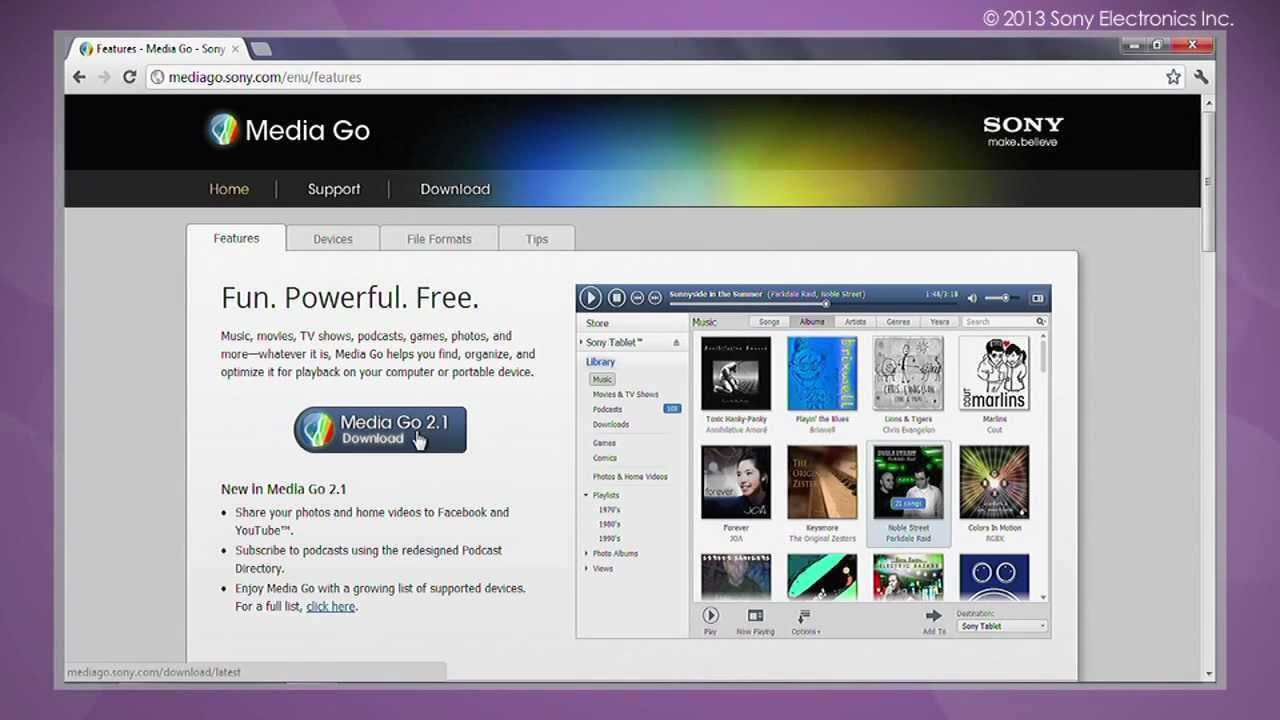Click Store in preview sidebar
The height and width of the screenshot is (720, 1280).
coord(597,323)
